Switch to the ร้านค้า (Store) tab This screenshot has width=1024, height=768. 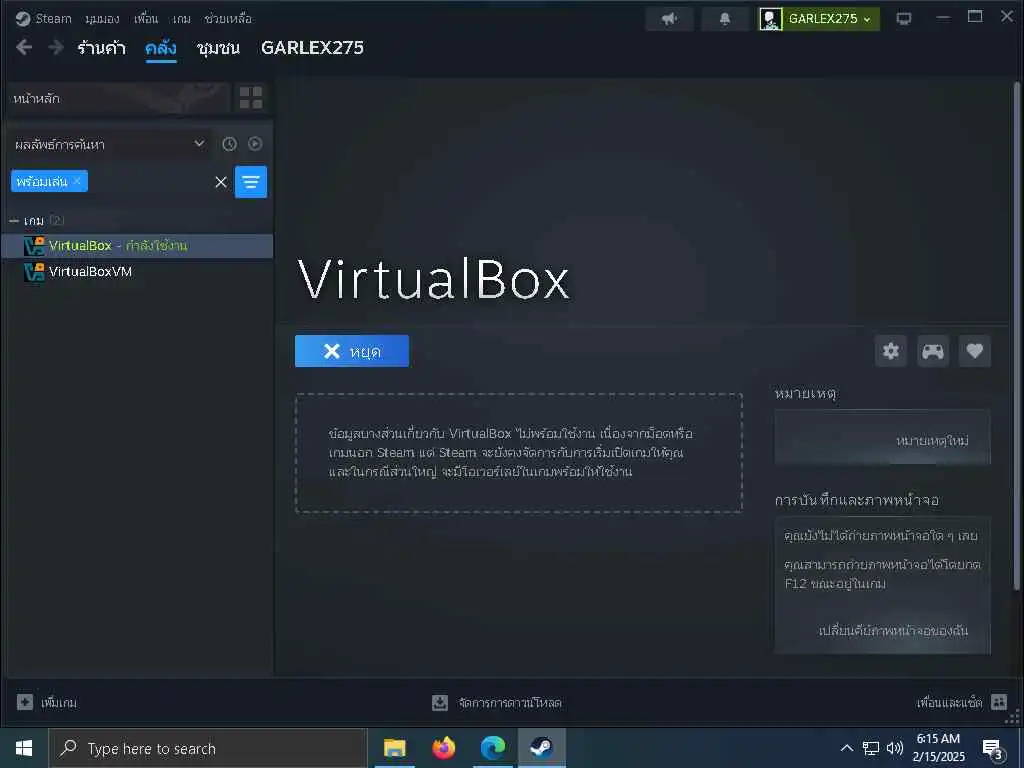[x=101, y=48]
